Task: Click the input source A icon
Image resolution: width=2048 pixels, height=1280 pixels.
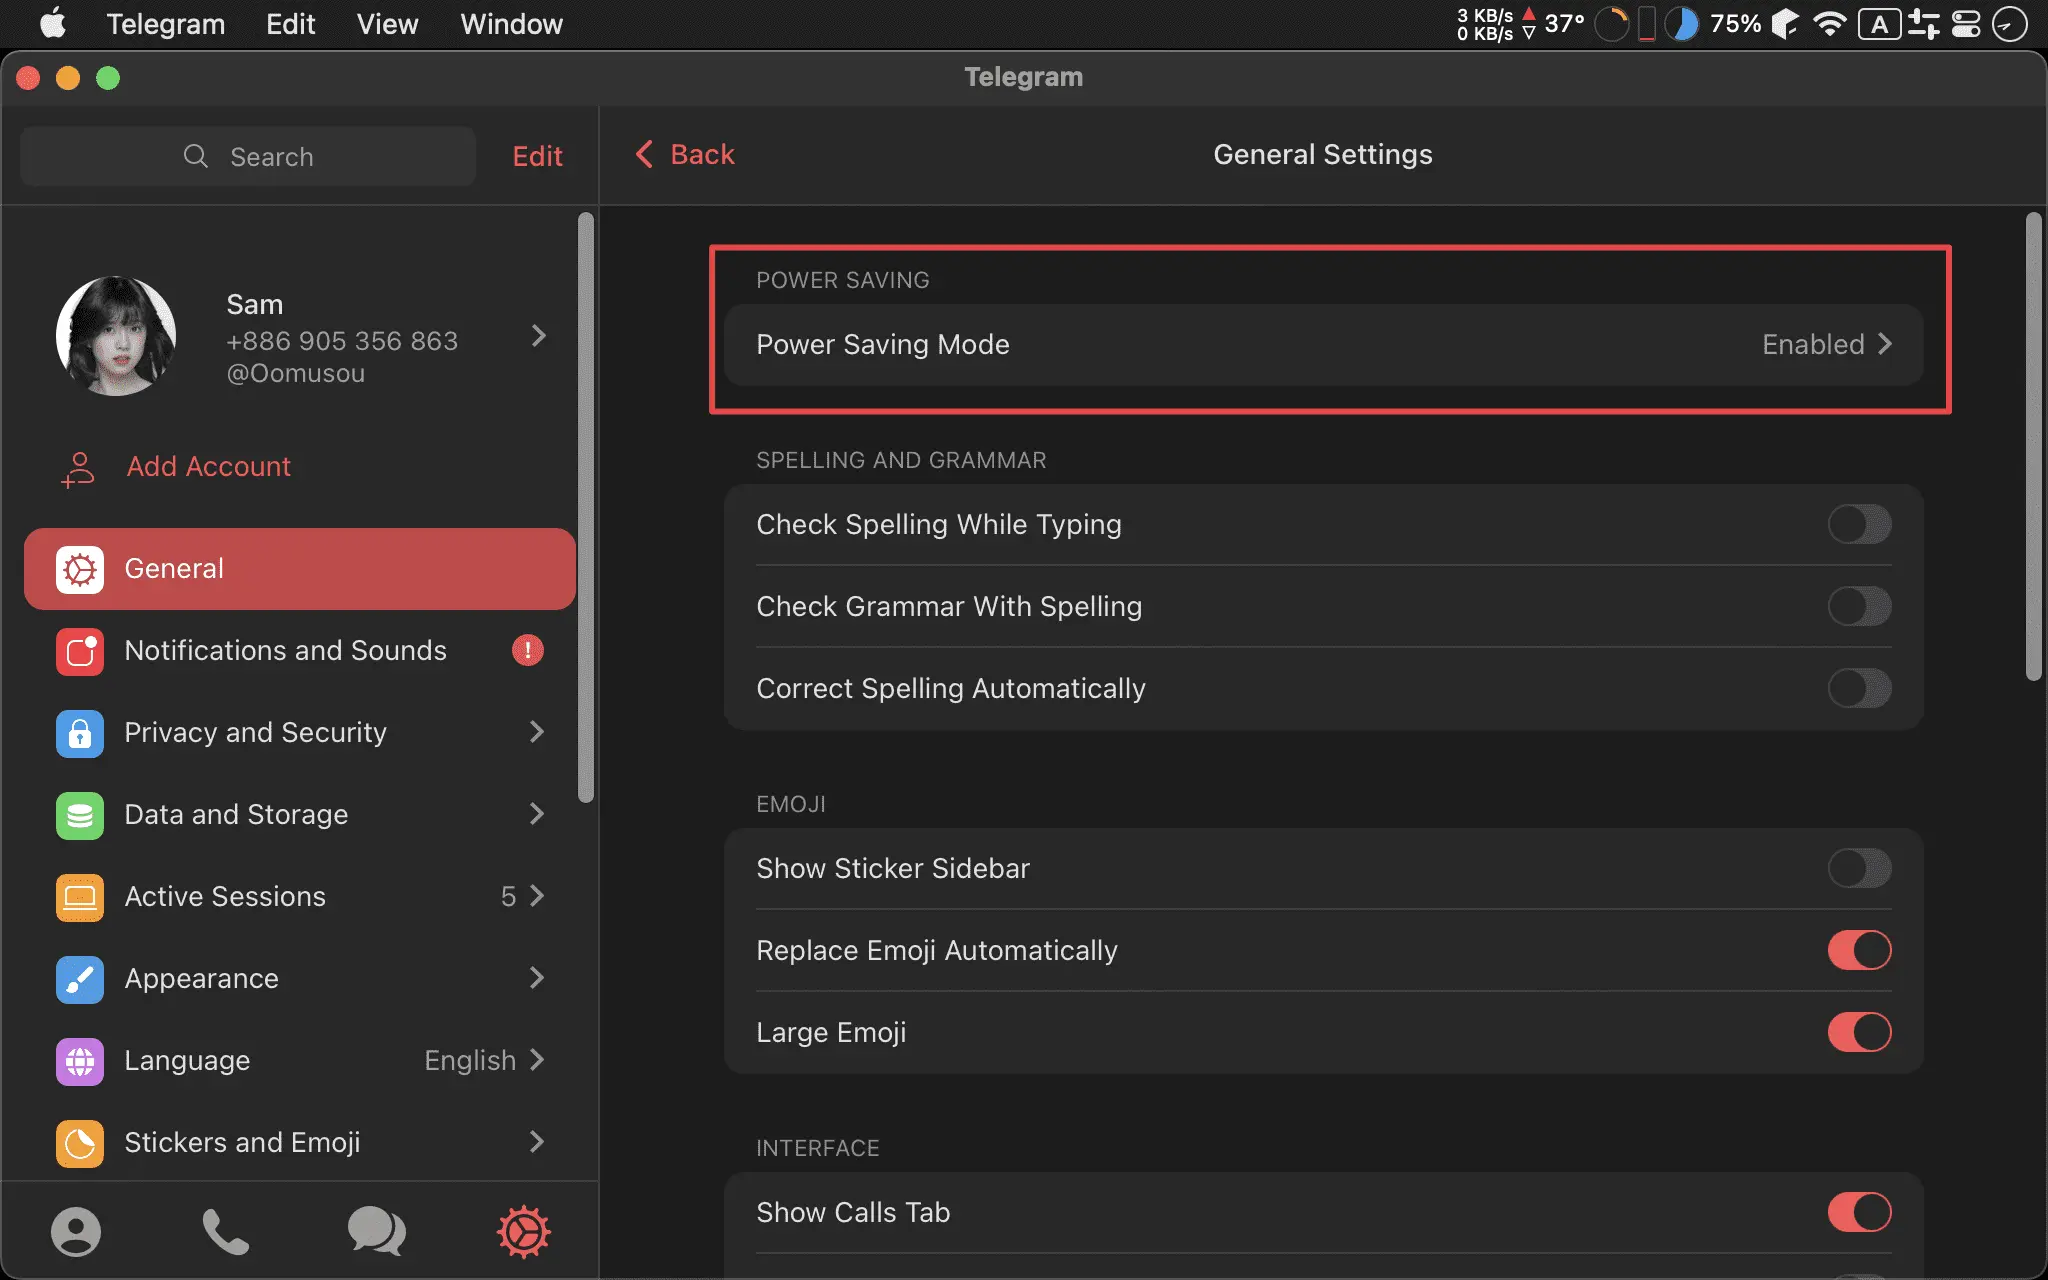Action: pyautogui.click(x=1879, y=24)
